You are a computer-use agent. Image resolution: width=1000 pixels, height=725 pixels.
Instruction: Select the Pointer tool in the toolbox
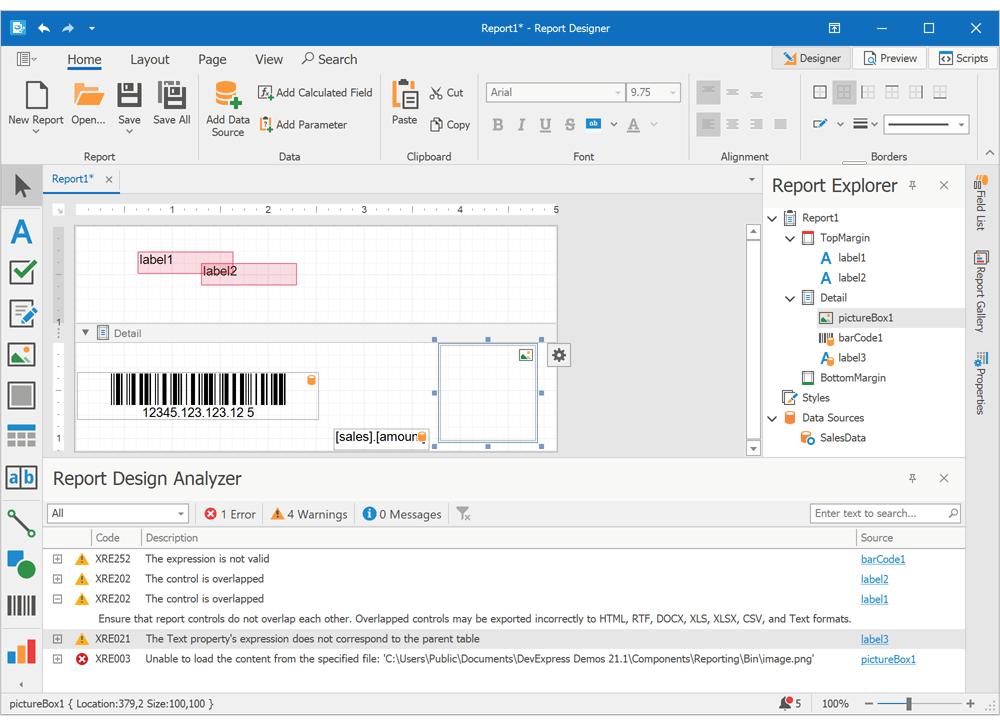coord(21,184)
